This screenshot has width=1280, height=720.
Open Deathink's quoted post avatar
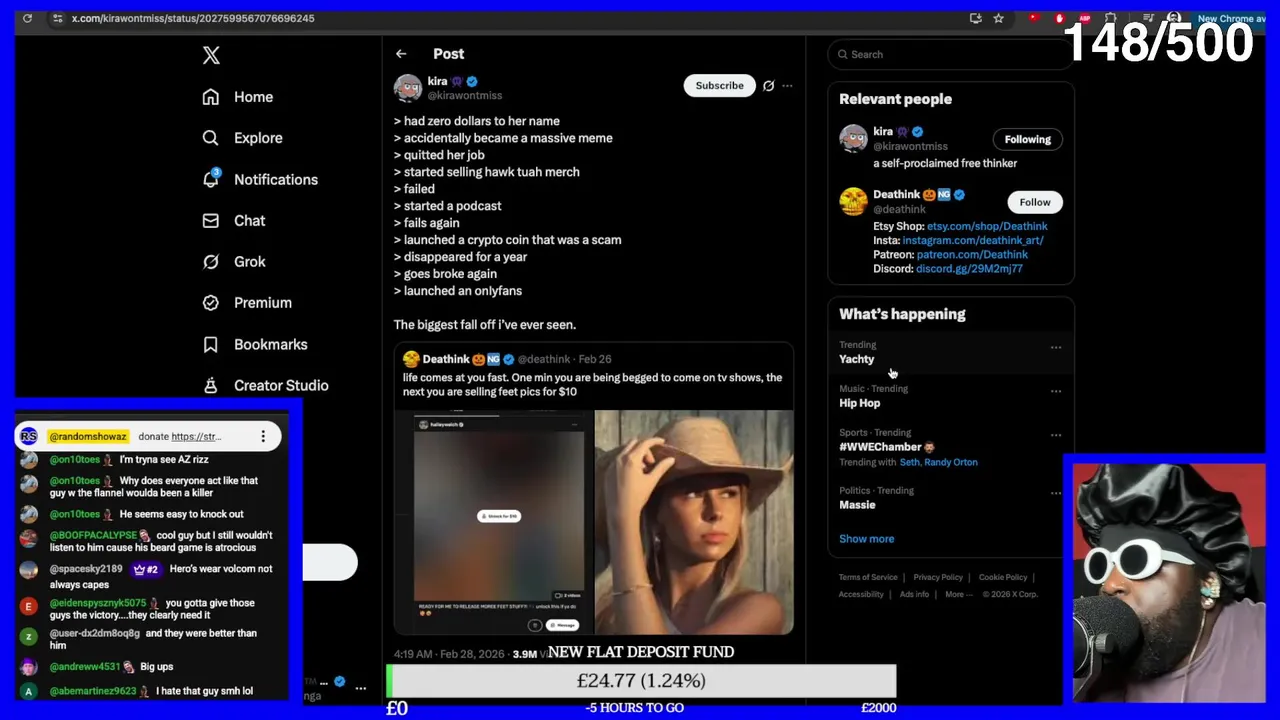[411, 359]
